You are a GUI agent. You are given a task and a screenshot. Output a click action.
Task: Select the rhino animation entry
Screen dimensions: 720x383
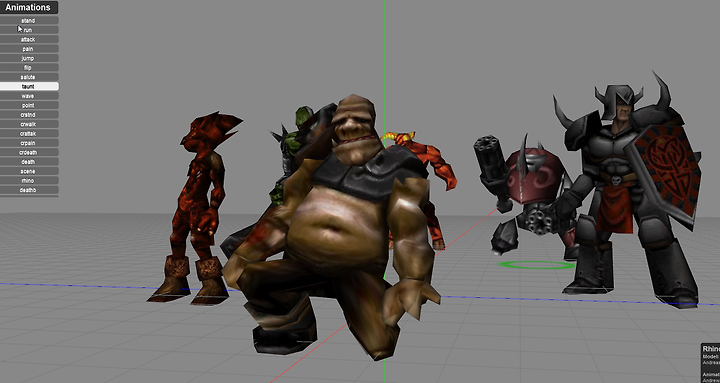(x=29, y=180)
